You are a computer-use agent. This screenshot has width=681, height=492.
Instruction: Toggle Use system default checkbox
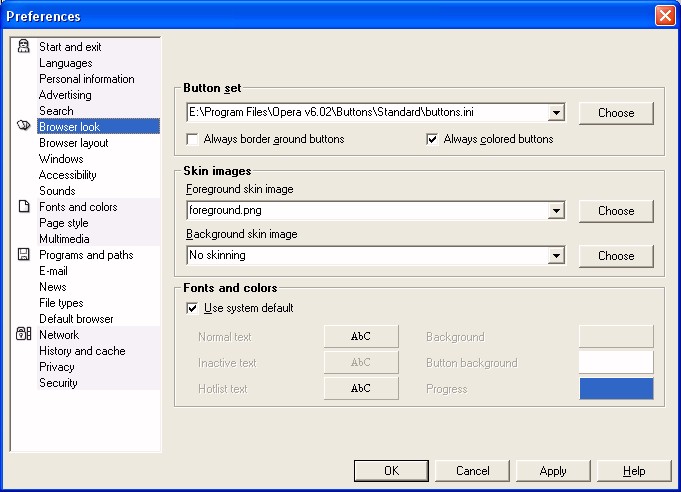pos(192,308)
